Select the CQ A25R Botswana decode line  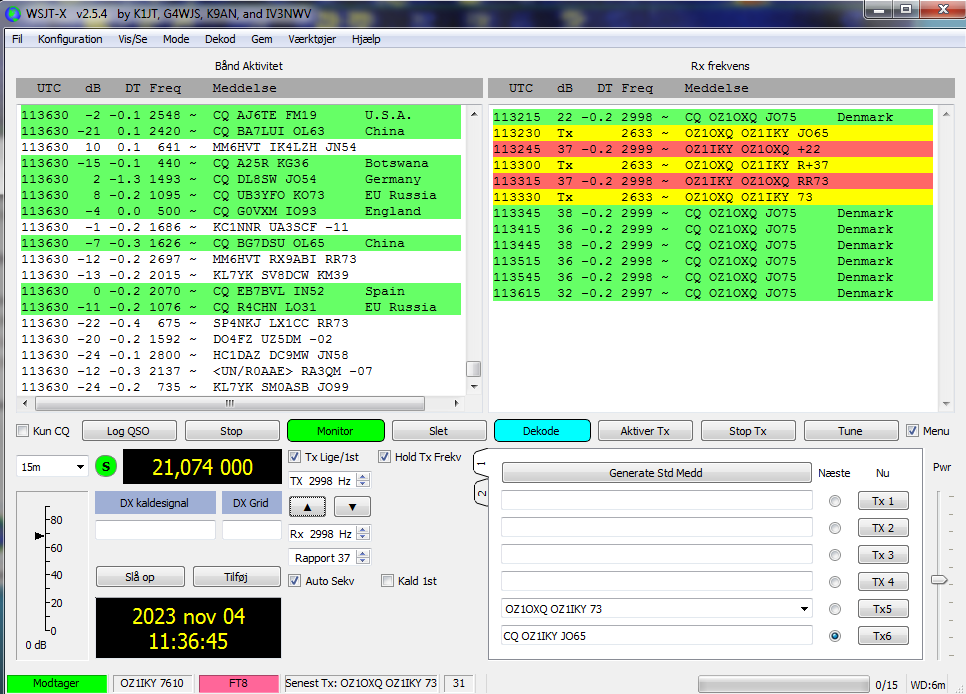coord(240,163)
